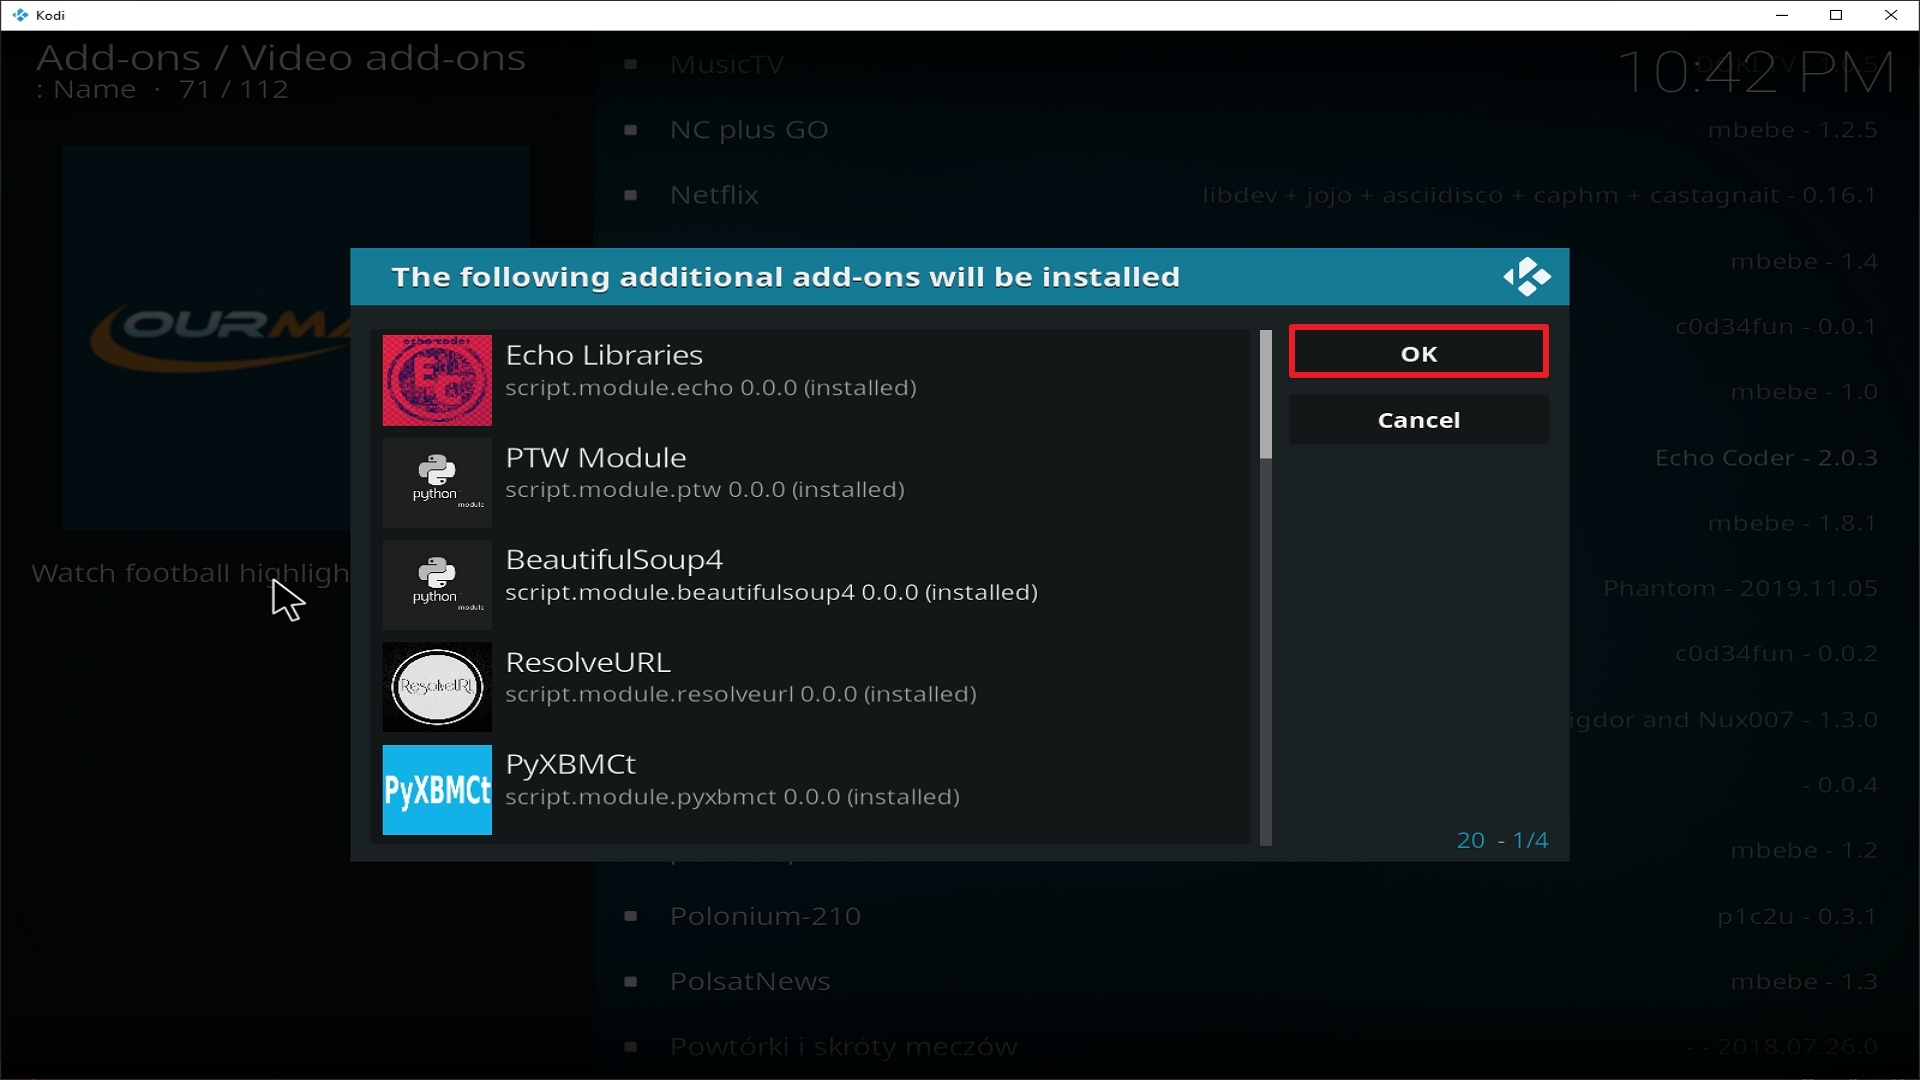Click the p1c2u - 0.3.1 author text
1920x1080 pixels.
1797,917
